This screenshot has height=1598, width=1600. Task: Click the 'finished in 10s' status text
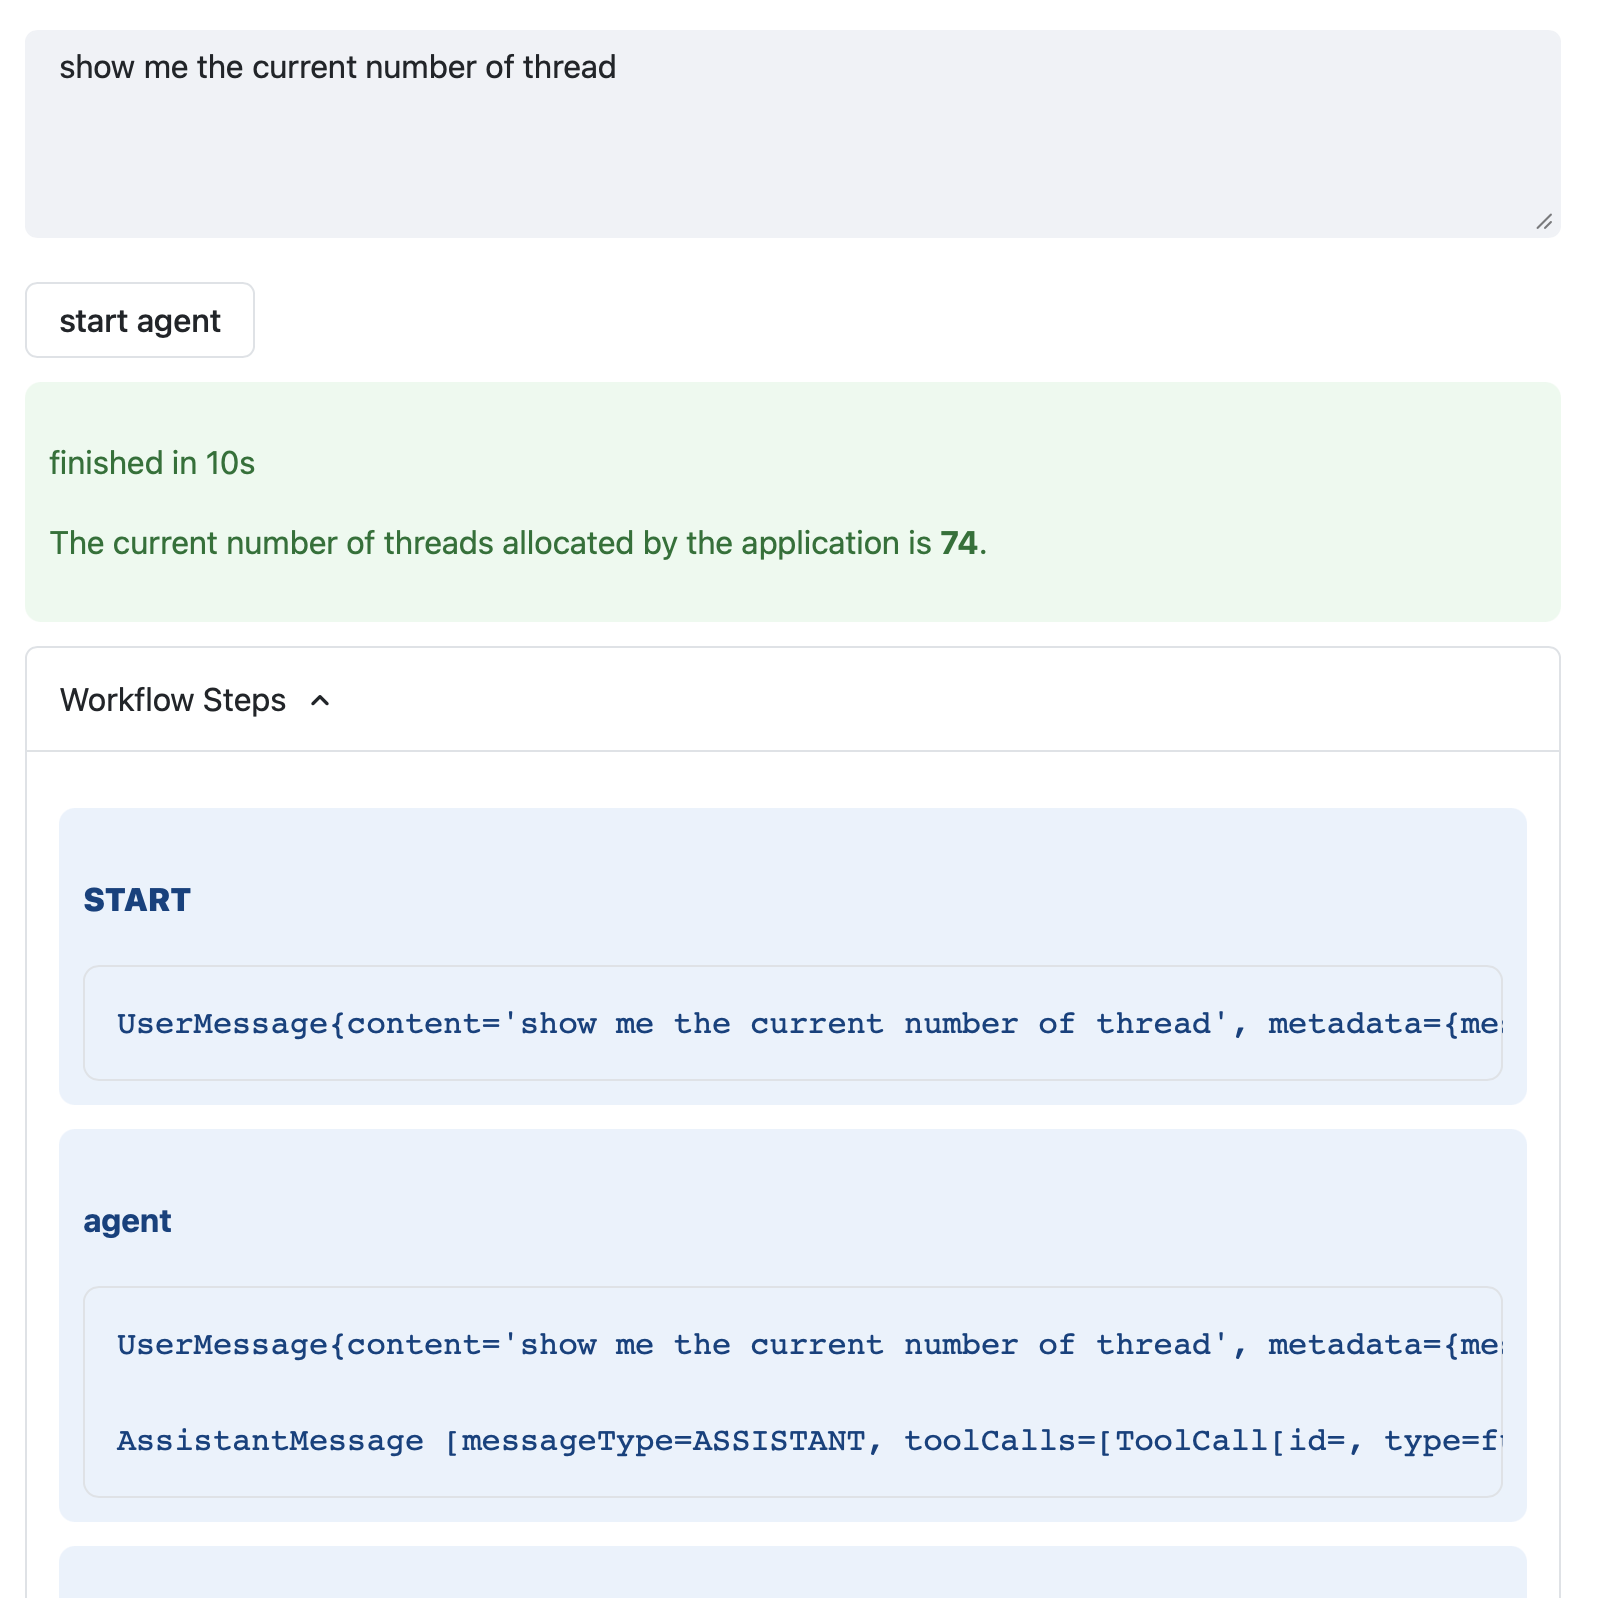pyautogui.click(x=152, y=464)
